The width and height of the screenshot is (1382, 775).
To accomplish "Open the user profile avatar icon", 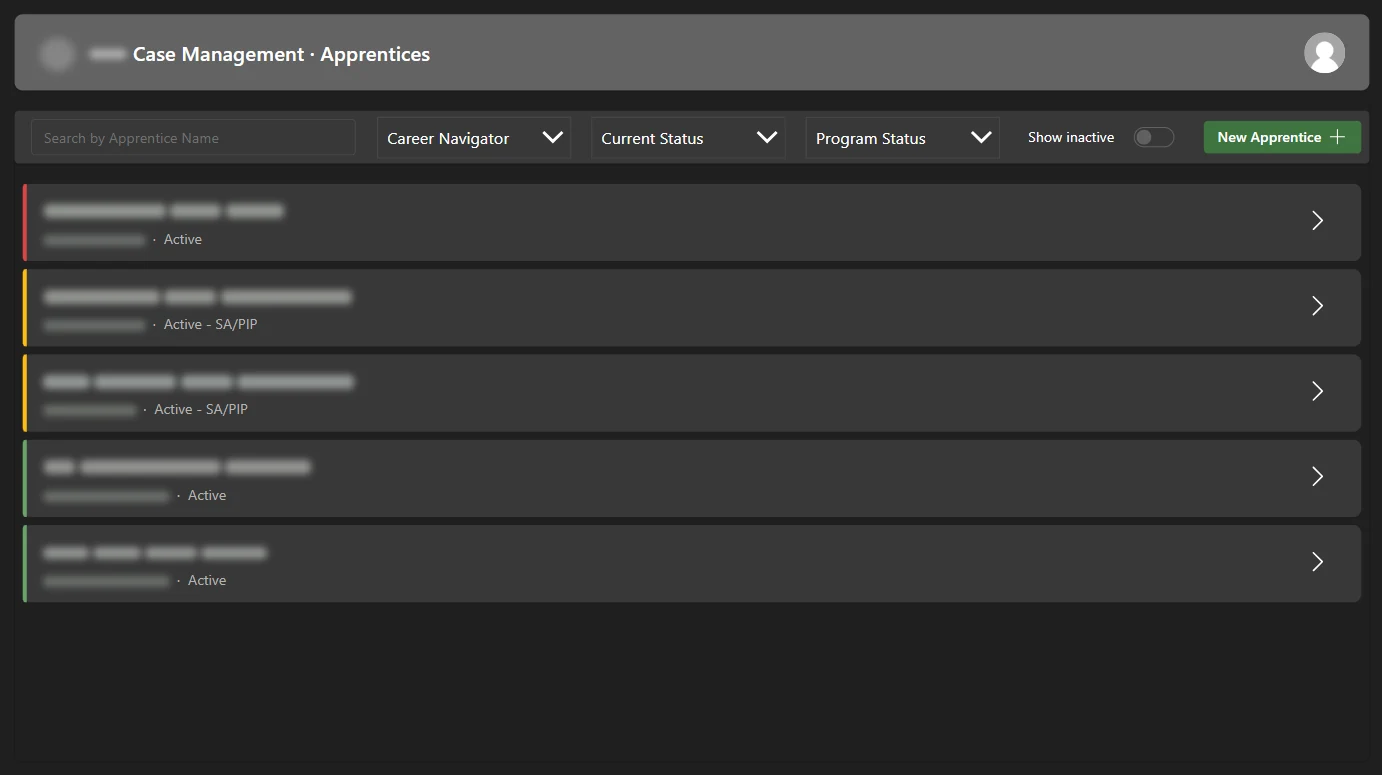I will pyautogui.click(x=1324, y=53).
